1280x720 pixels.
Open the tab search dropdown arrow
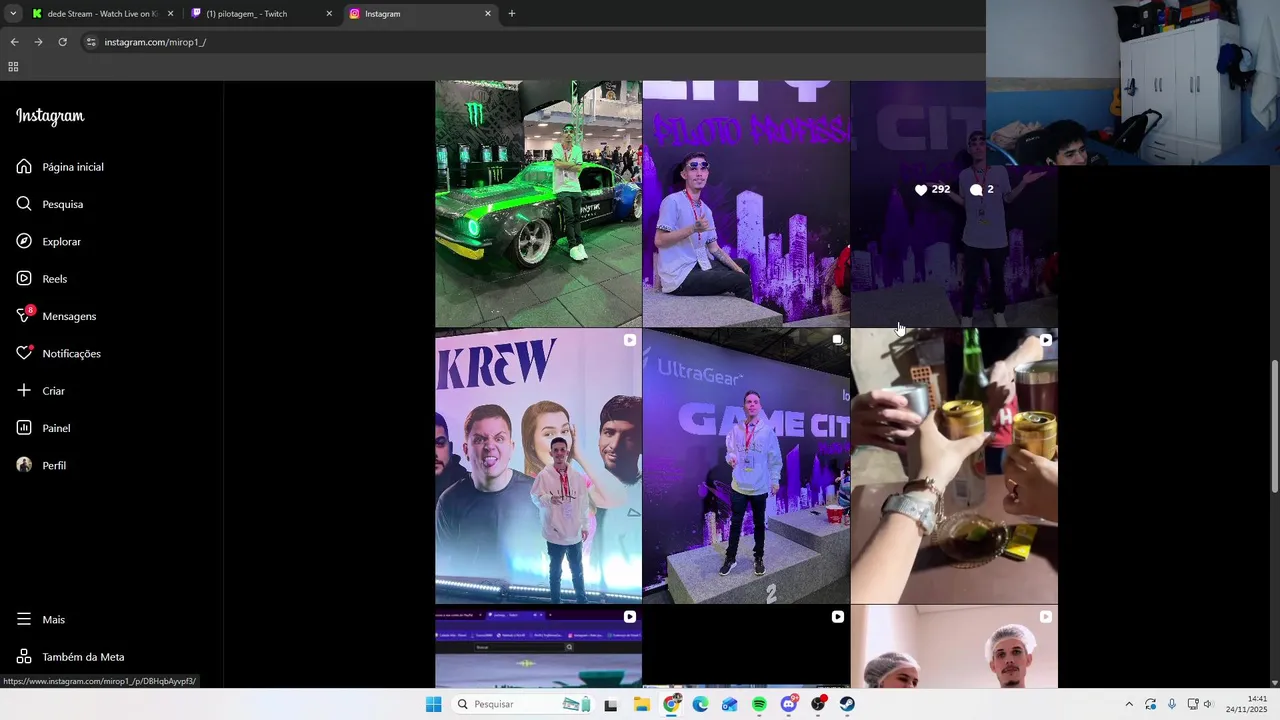click(13, 14)
